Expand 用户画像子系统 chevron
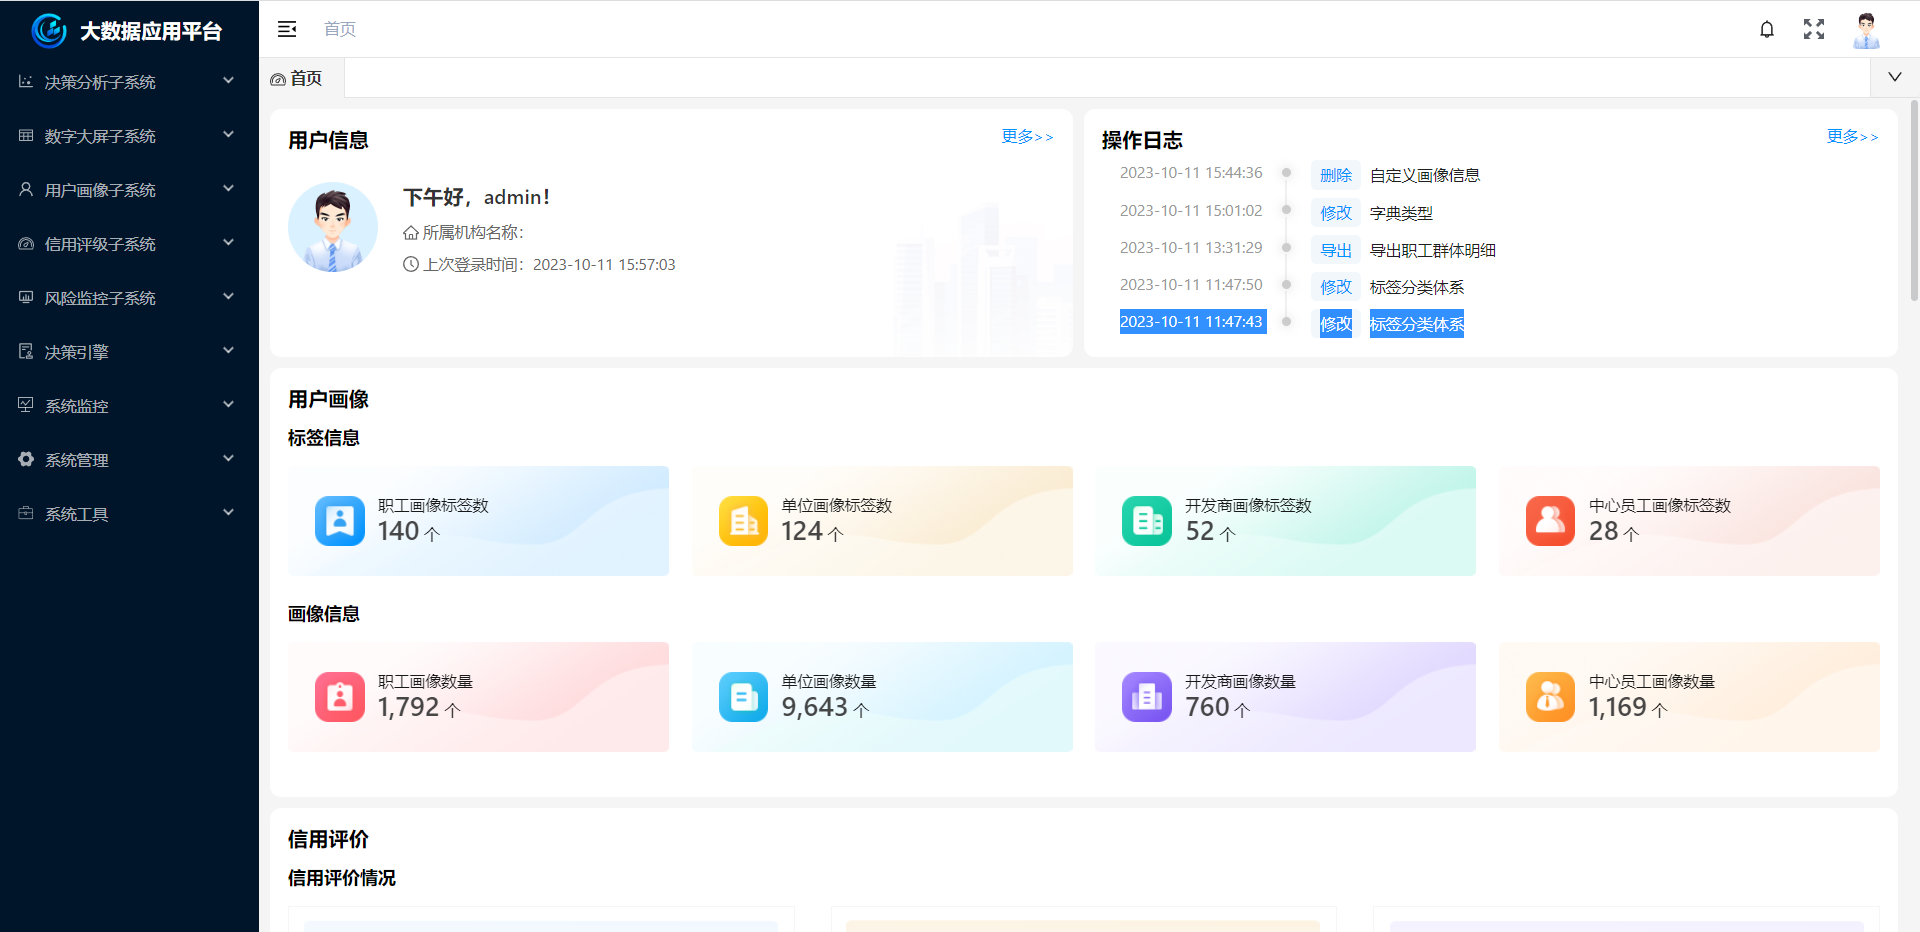Viewport: 1920px width, 932px height. (228, 189)
